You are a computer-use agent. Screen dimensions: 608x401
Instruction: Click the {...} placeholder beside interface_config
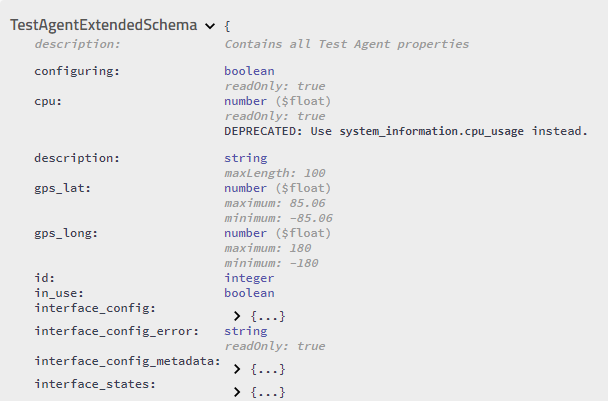268,316
